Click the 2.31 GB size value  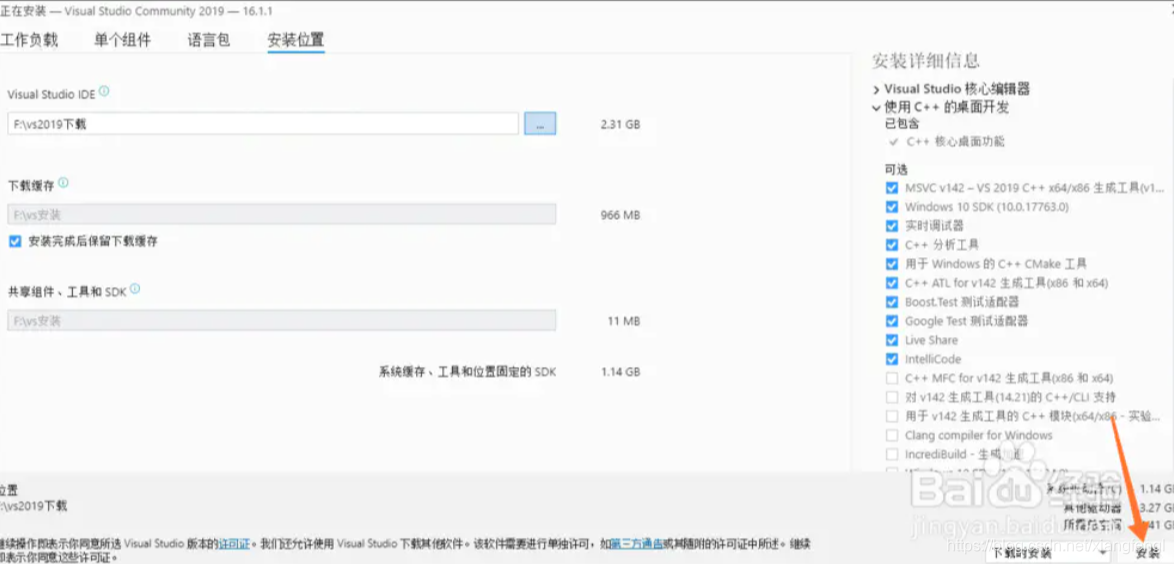620,124
